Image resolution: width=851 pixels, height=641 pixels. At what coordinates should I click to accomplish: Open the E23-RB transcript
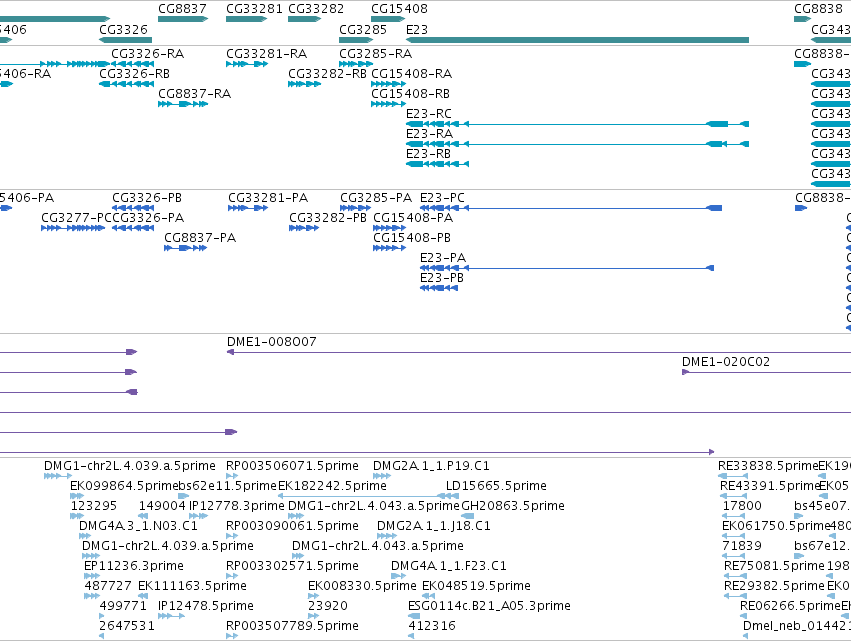point(437,164)
